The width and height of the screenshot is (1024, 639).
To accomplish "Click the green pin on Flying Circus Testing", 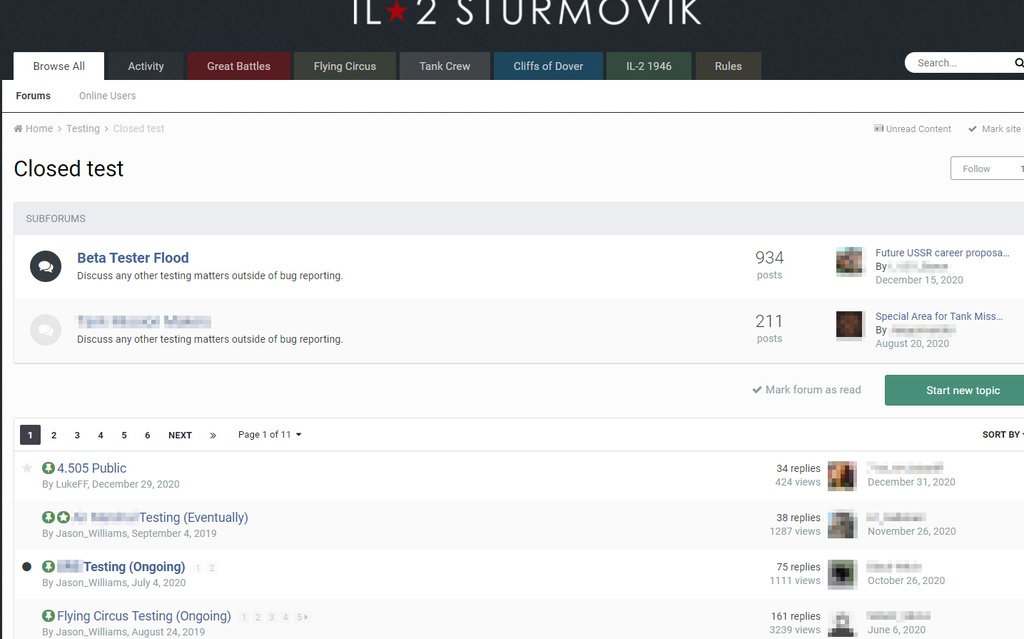I will [x=48, y=616].
